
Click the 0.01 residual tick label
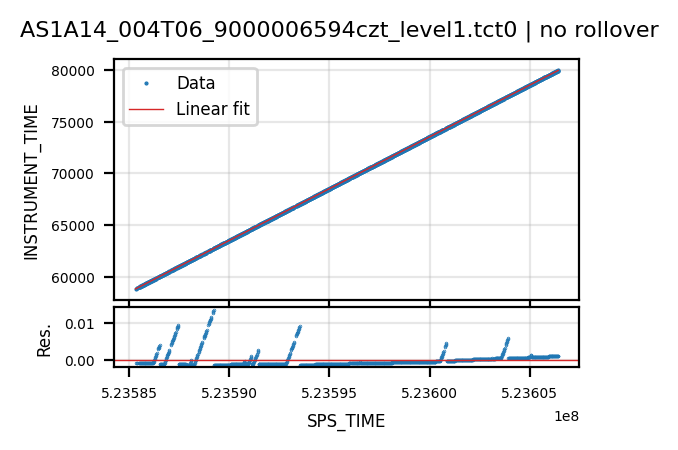point(80,324)
